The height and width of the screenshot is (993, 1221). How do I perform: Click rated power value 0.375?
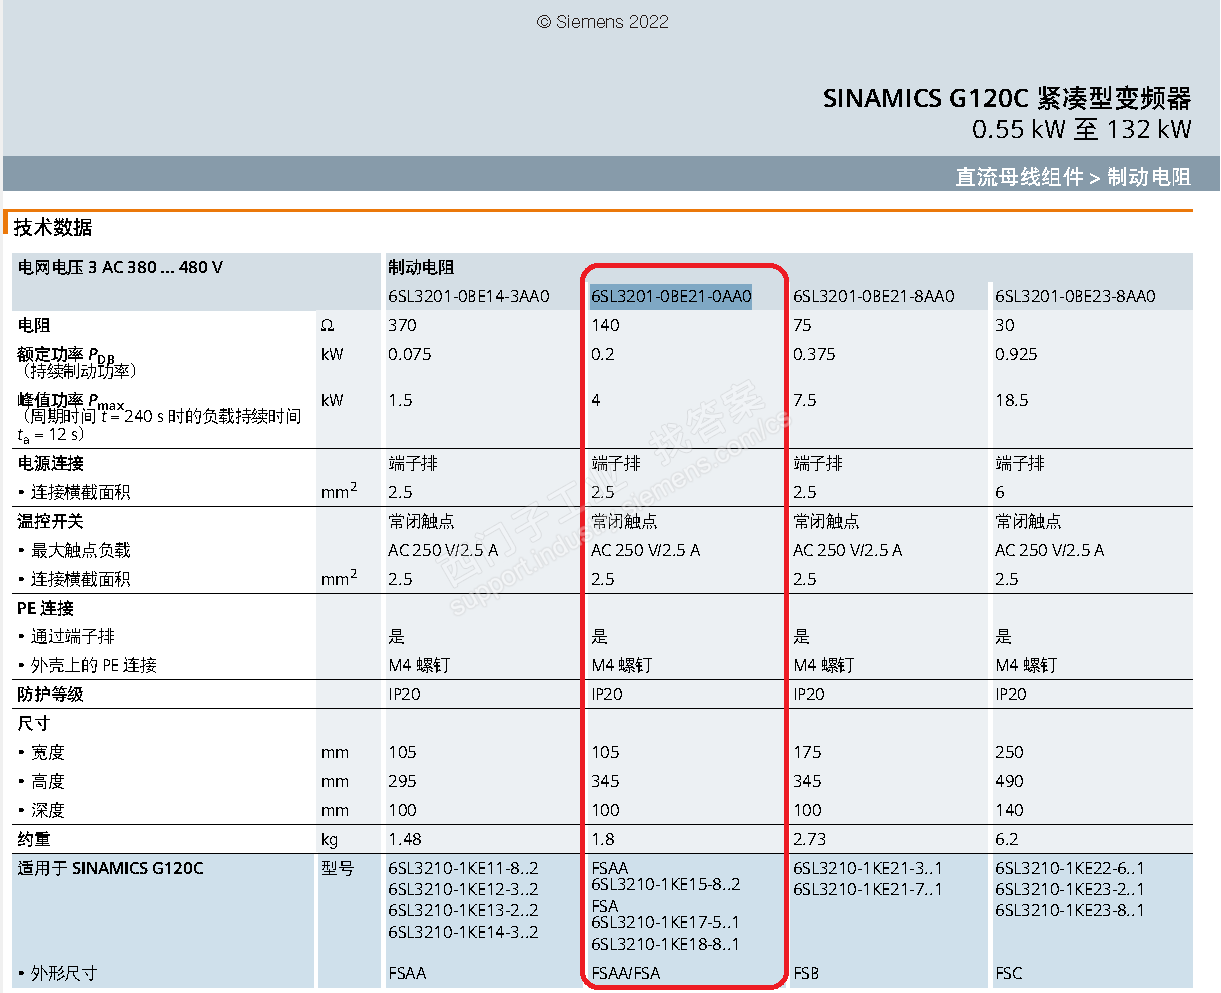814,354
